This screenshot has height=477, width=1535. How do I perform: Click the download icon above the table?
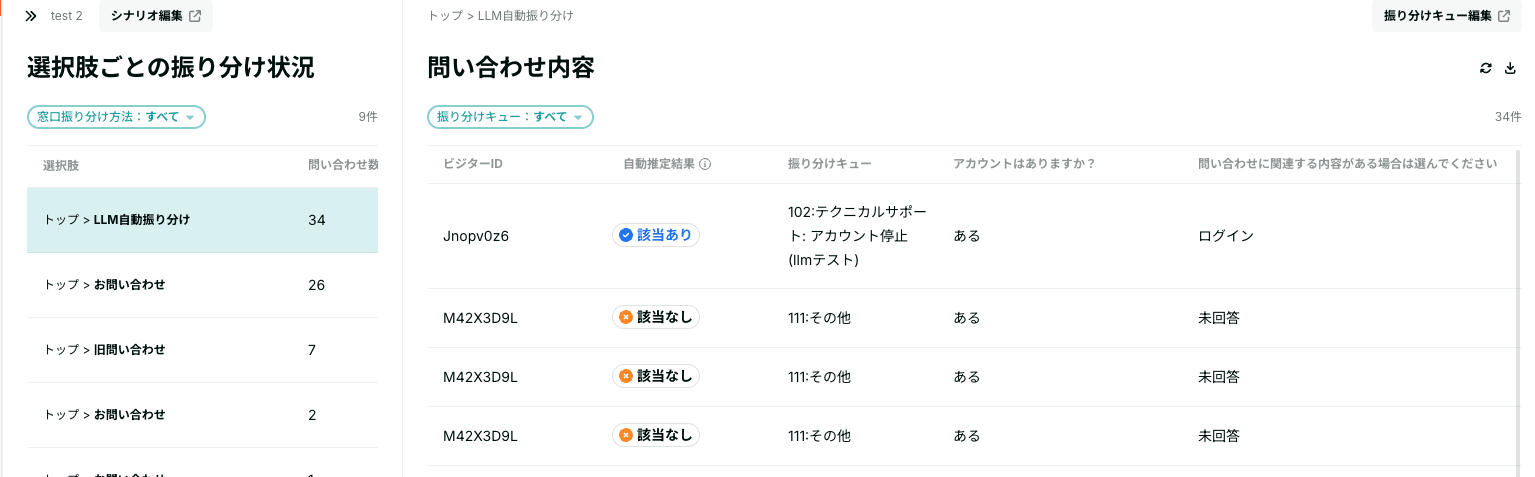point(1511,68)
